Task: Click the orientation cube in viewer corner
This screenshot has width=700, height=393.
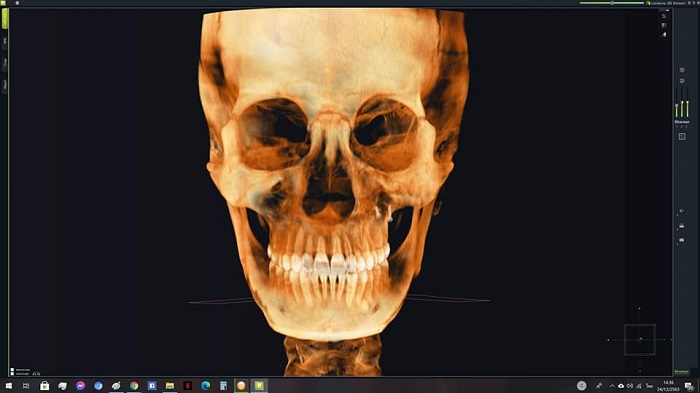Action: click(640, 339)
